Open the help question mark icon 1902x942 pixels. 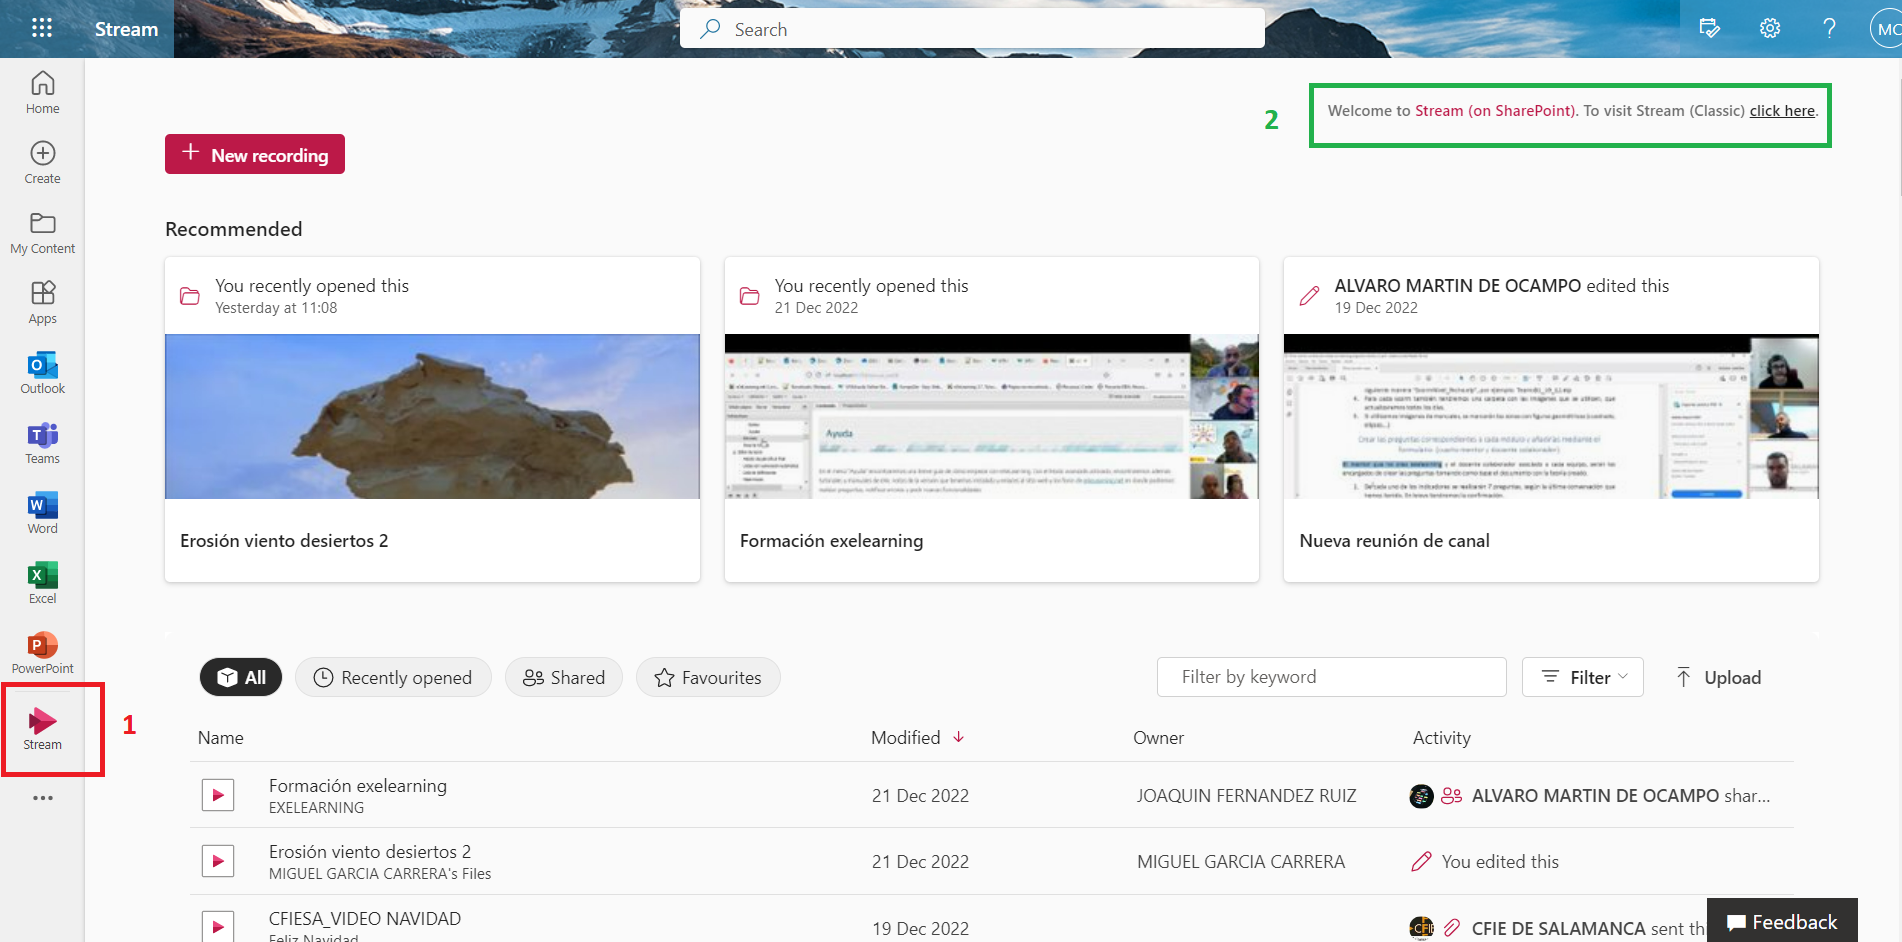[1828, 28]
